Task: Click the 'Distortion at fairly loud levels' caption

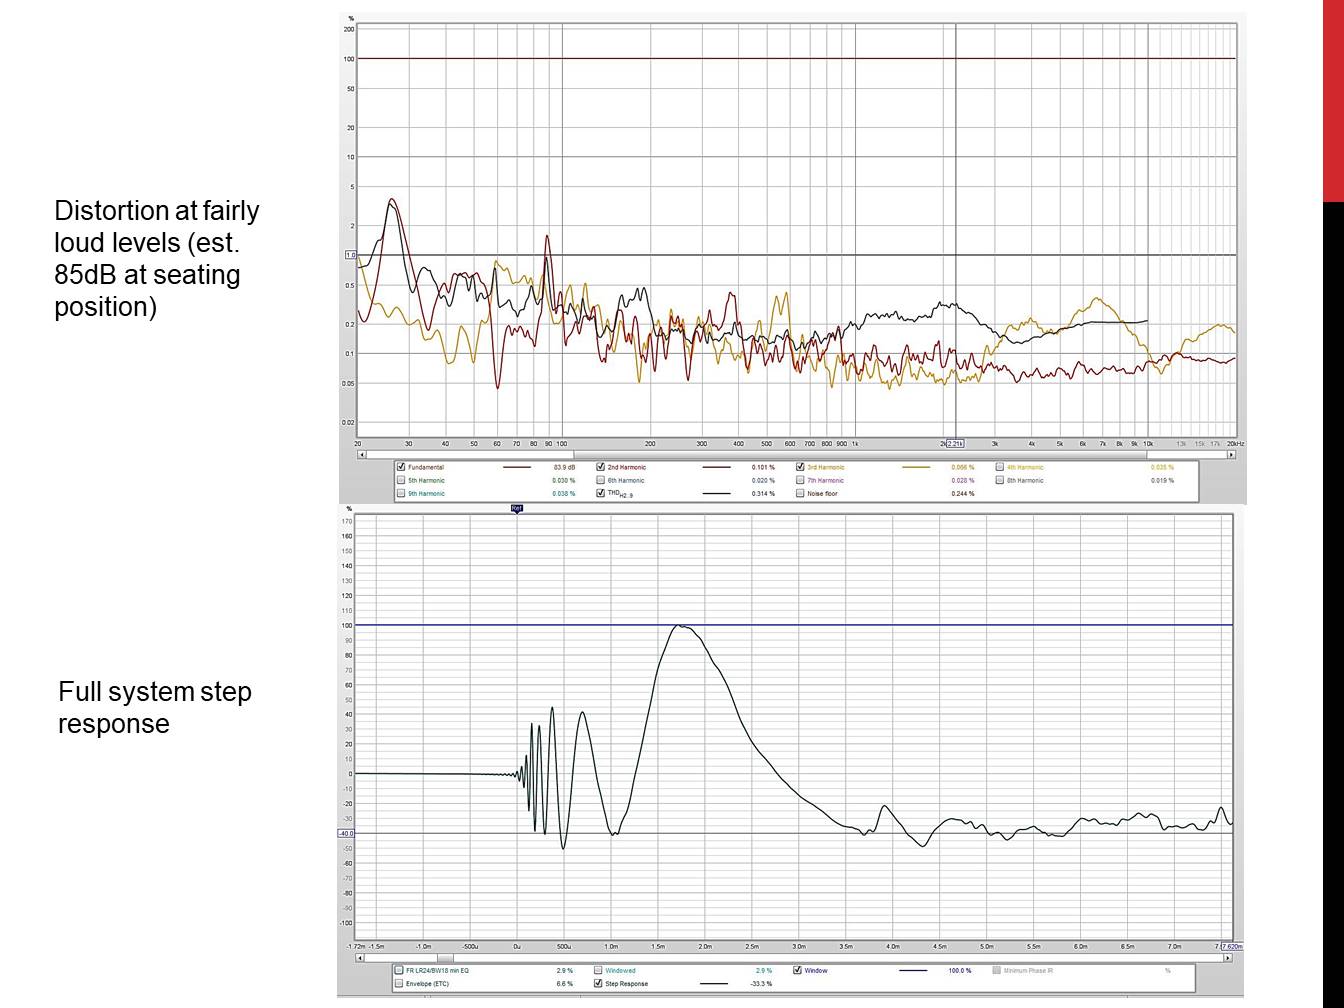Action: (x=157, y=258)
